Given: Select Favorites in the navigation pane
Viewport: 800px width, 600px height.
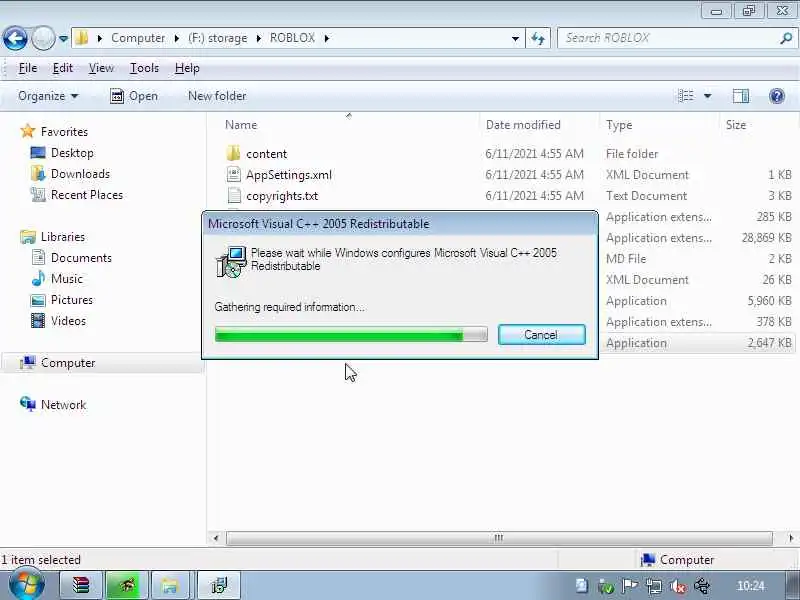Looking at the screenshot, I should (x=64, y=132).
